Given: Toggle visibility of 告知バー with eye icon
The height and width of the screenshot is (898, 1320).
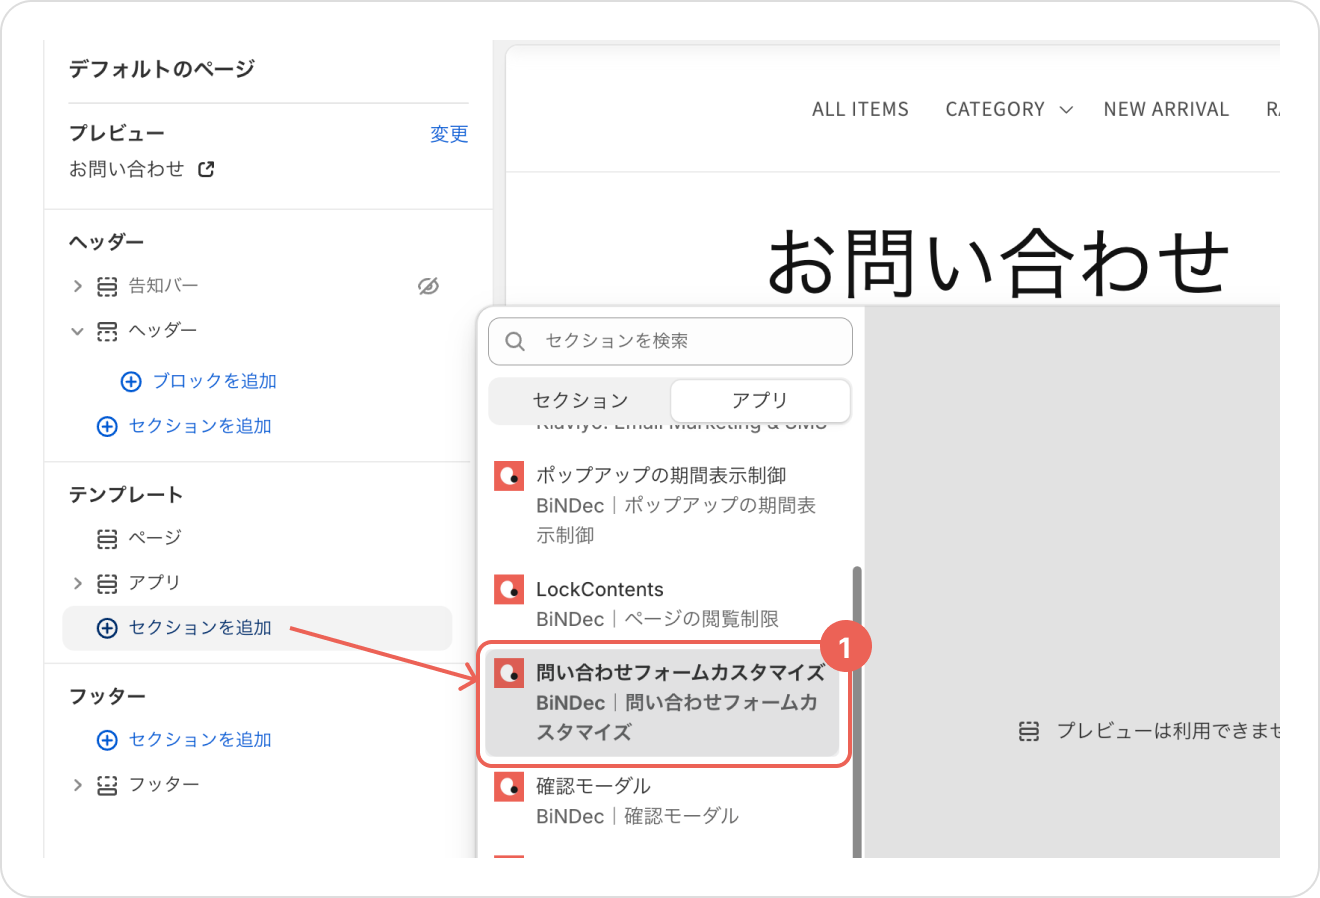Looking at the screenshot, I should [428, 286].
